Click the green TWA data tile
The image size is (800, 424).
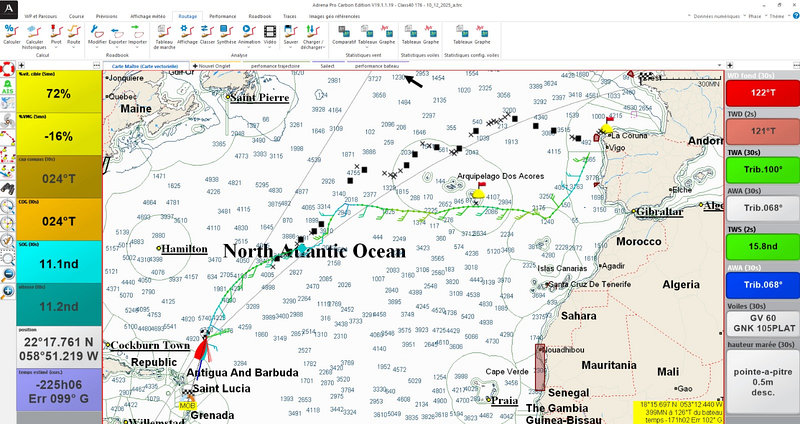[x=762, y=169]
